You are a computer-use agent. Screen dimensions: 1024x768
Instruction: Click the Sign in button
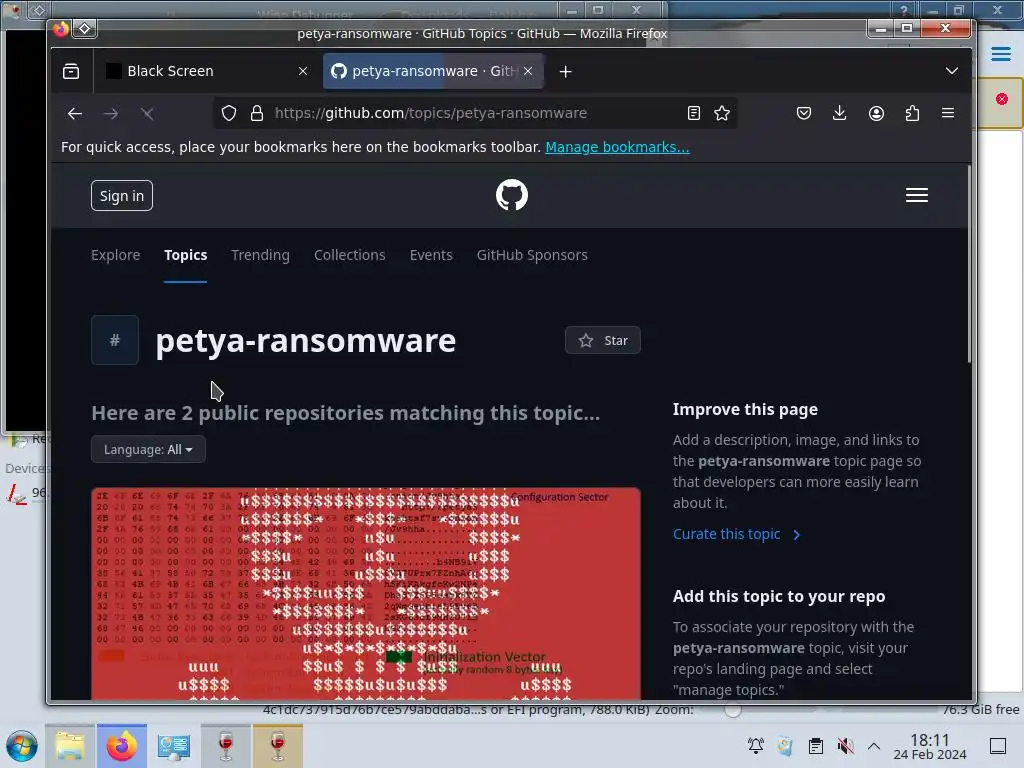point(122,196)
